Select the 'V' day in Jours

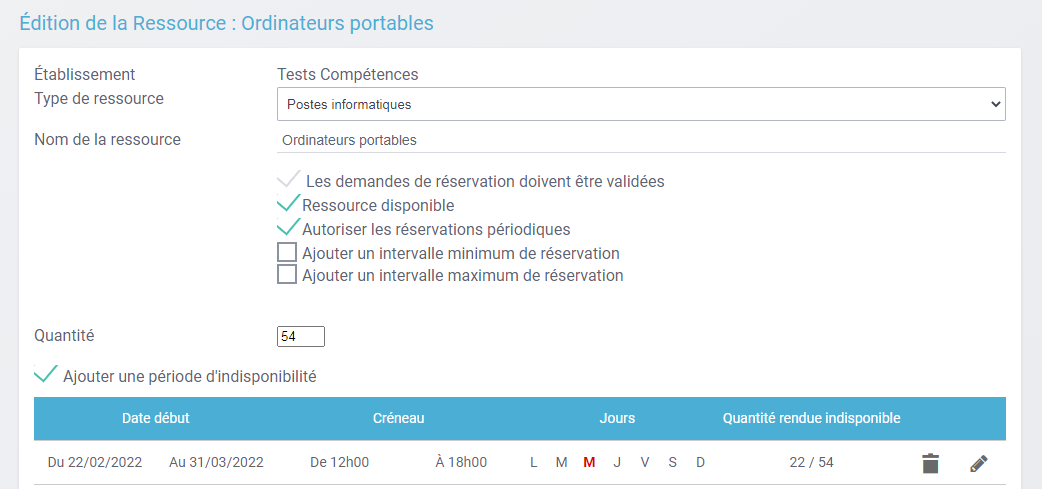click(x=645, y=462)
